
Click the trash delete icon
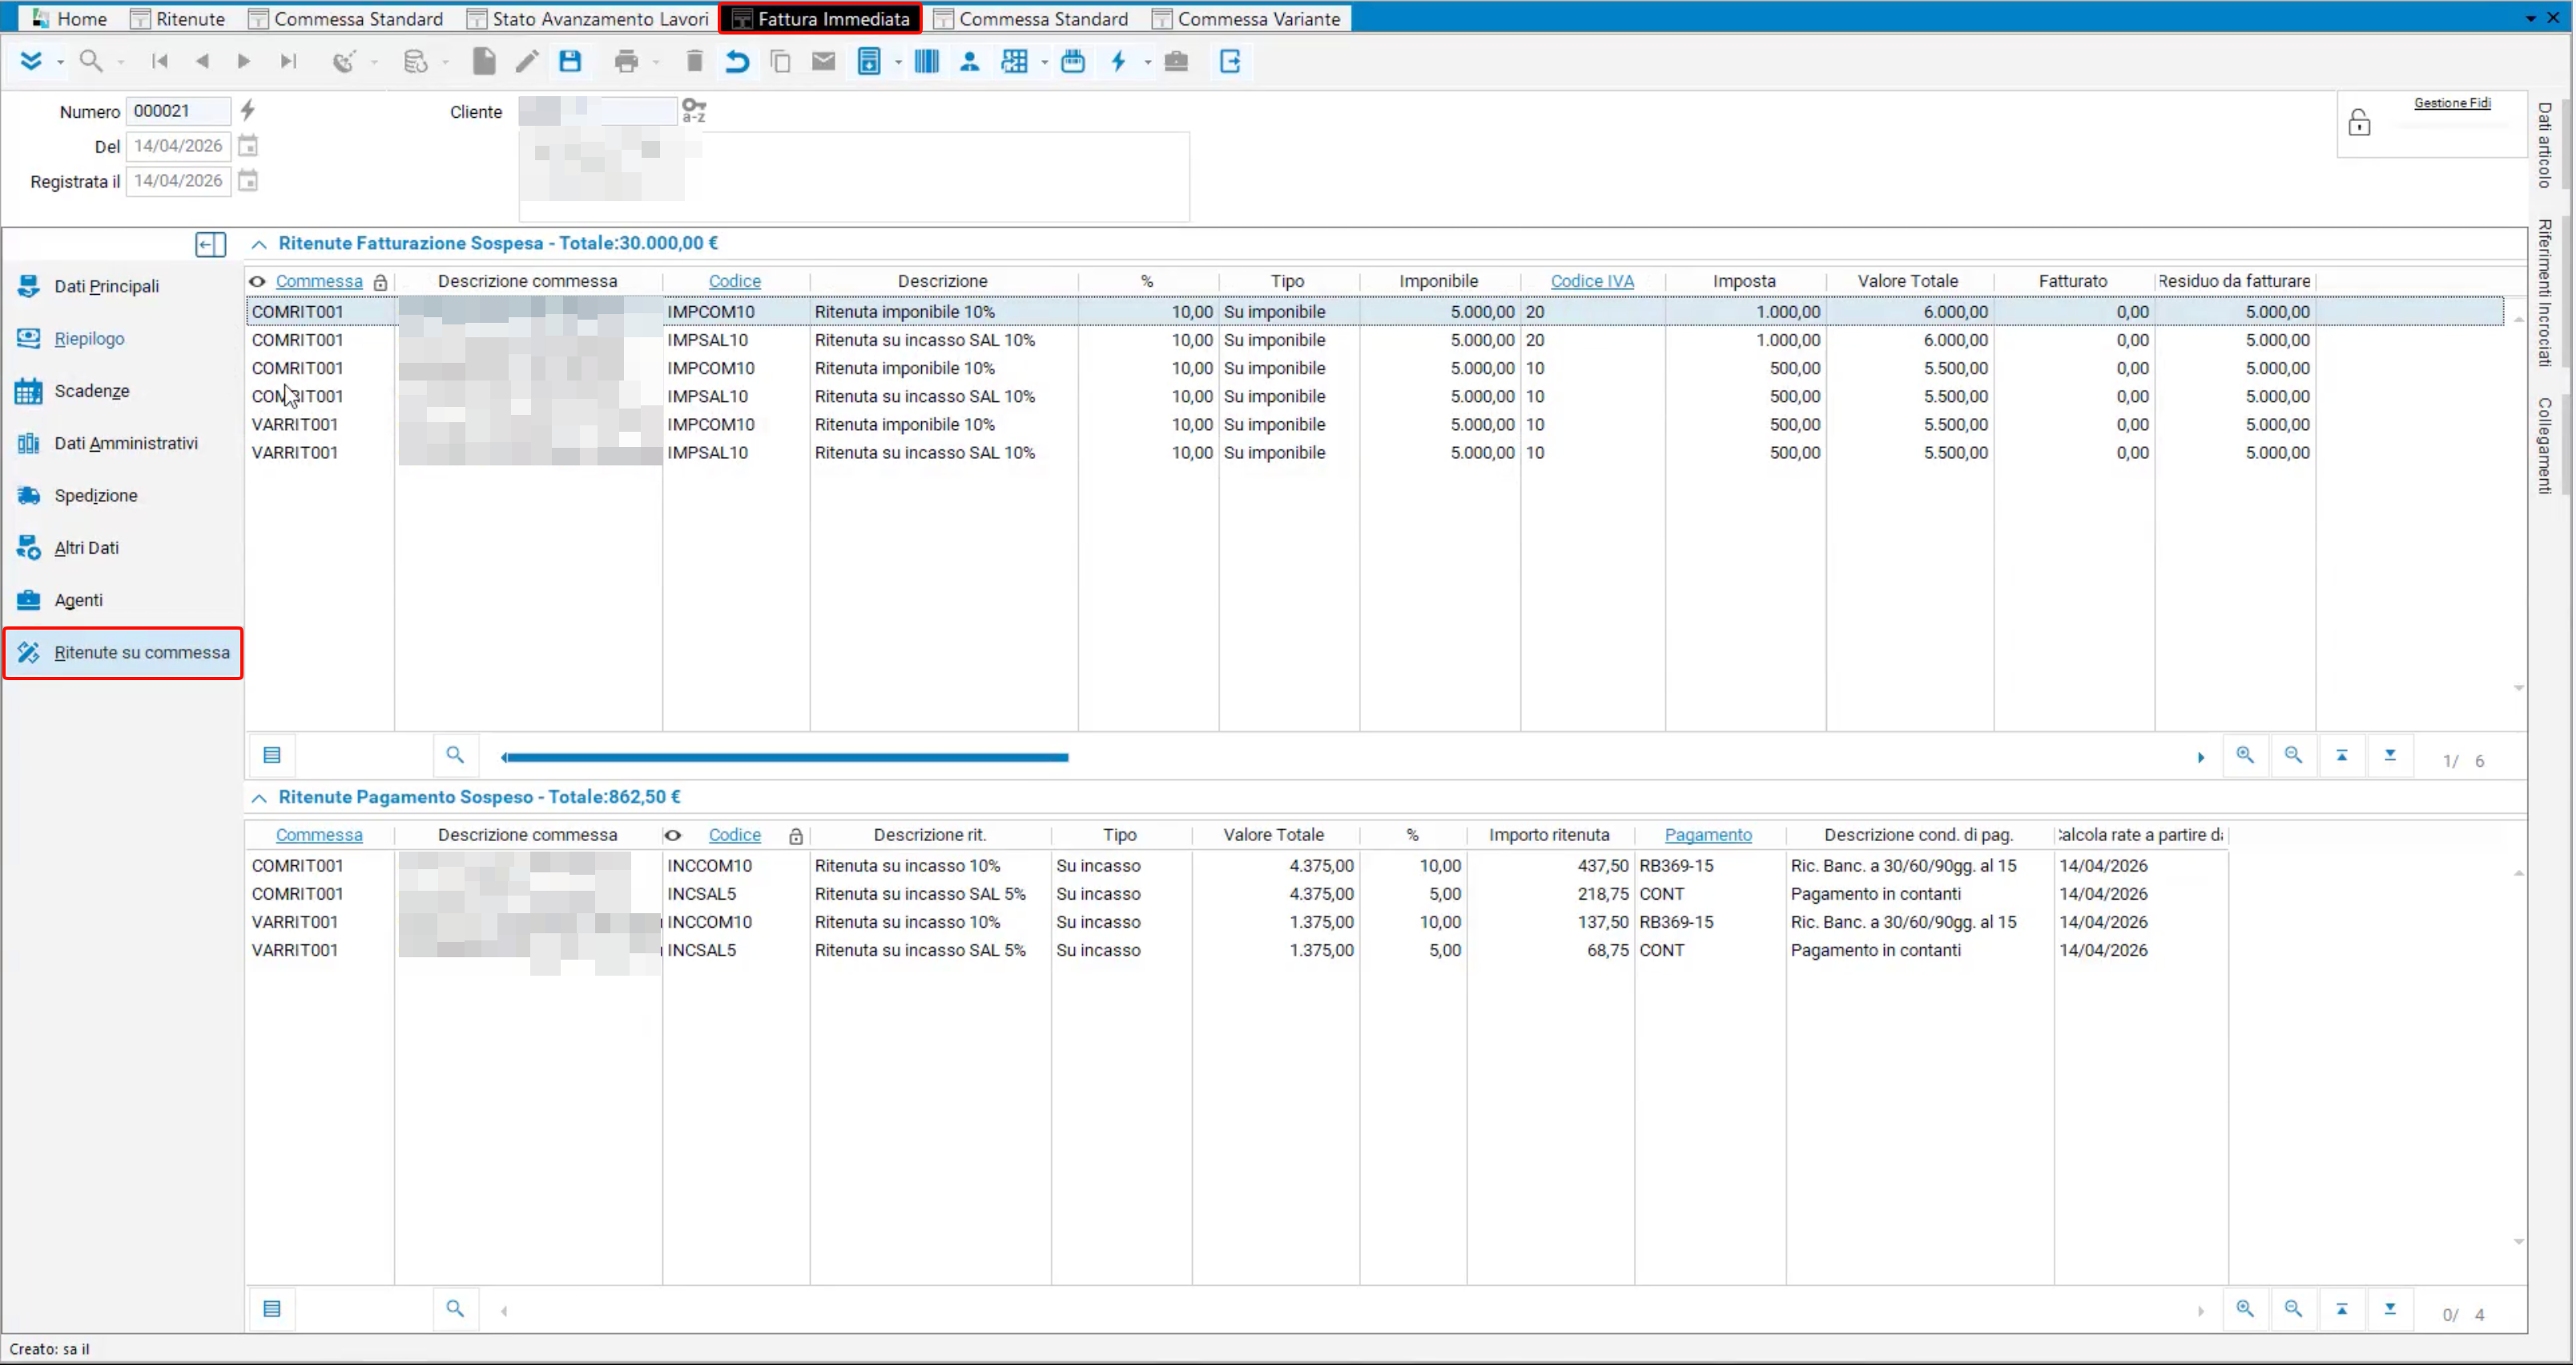point(694,61)
